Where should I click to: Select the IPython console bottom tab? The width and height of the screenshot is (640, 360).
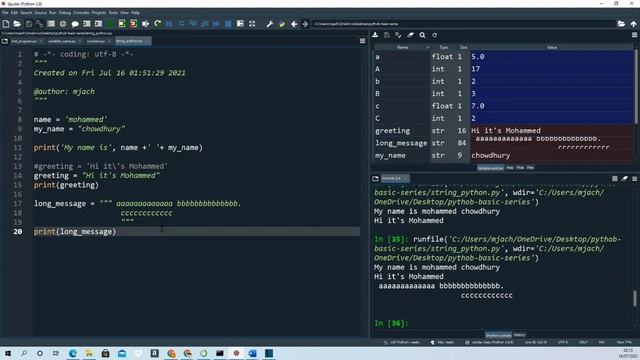tap(498, 335)
